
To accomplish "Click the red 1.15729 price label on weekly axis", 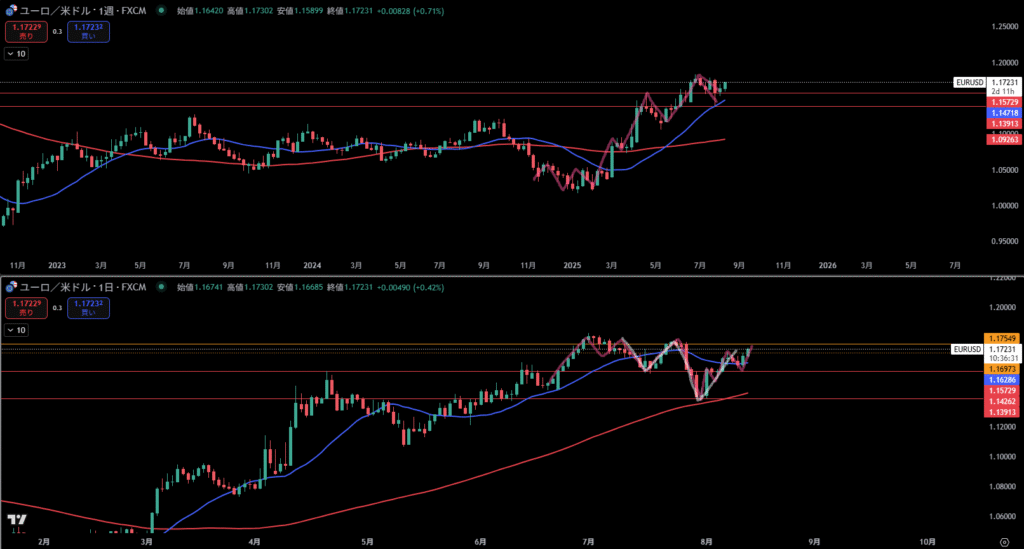I will pos(1004,102).
